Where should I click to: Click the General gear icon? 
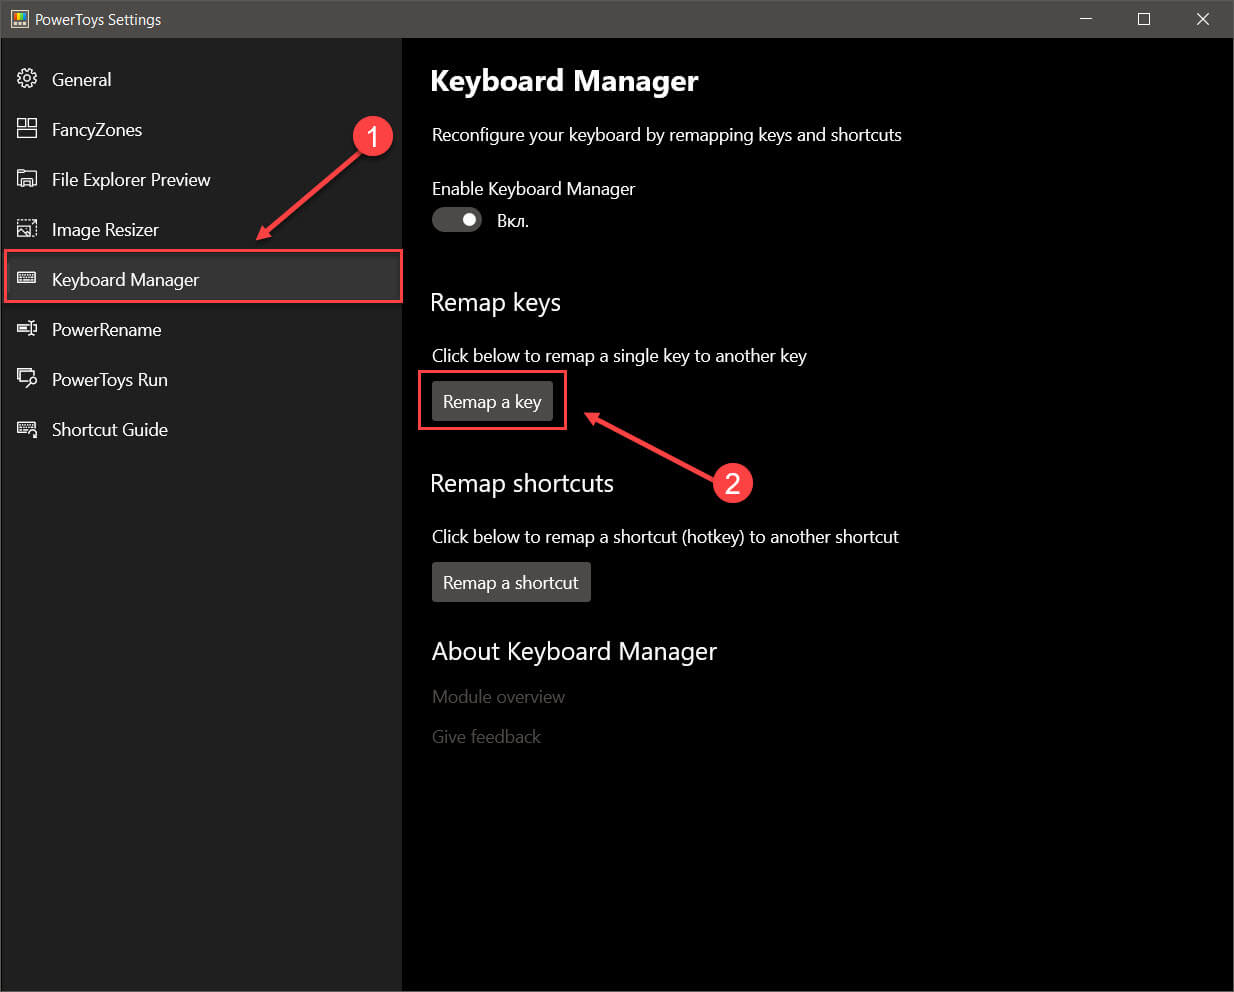coord(27,79)
